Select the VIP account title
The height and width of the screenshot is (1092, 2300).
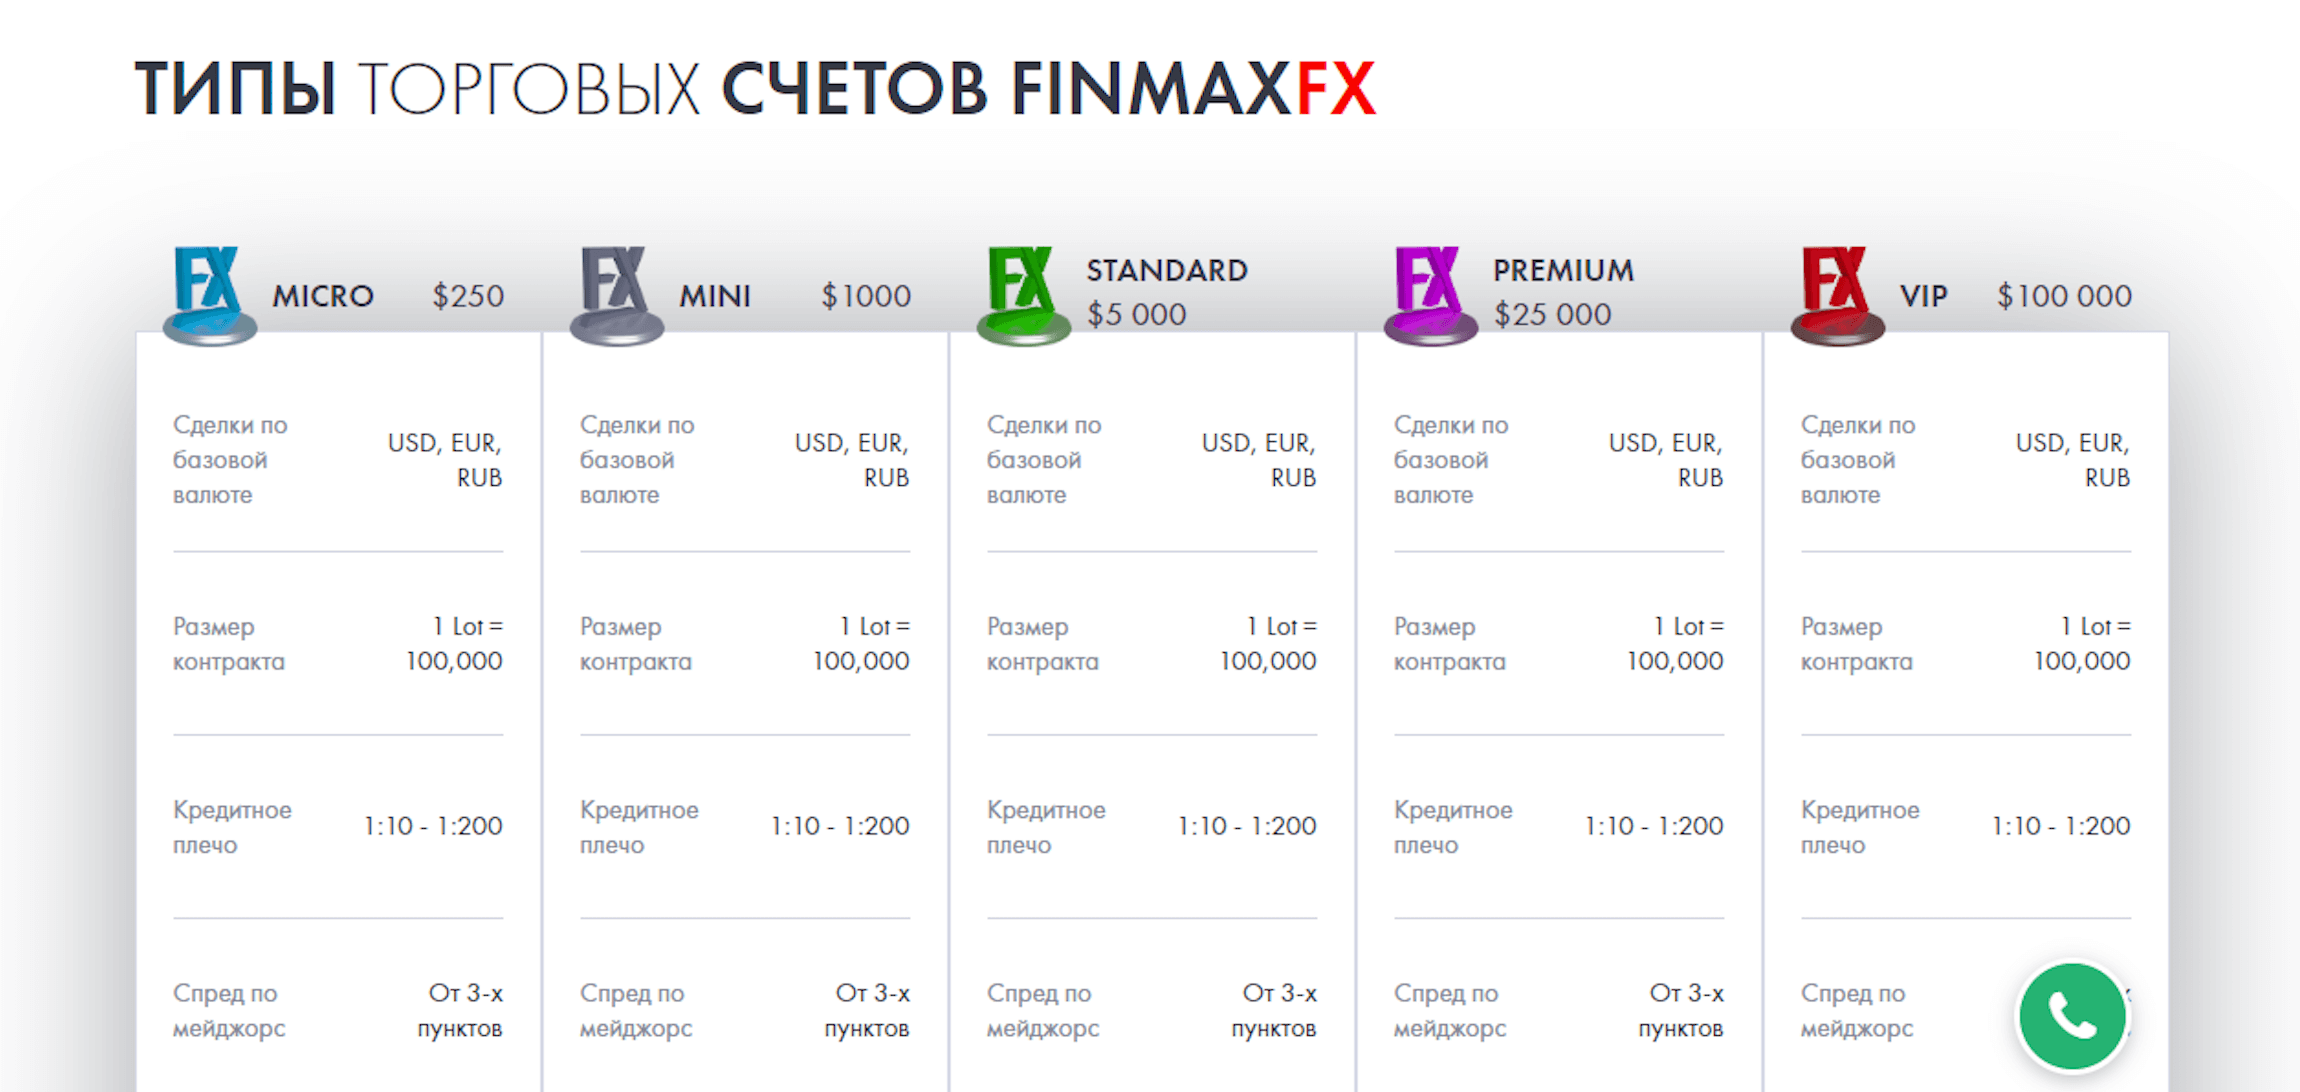[x=1924, y=296]
